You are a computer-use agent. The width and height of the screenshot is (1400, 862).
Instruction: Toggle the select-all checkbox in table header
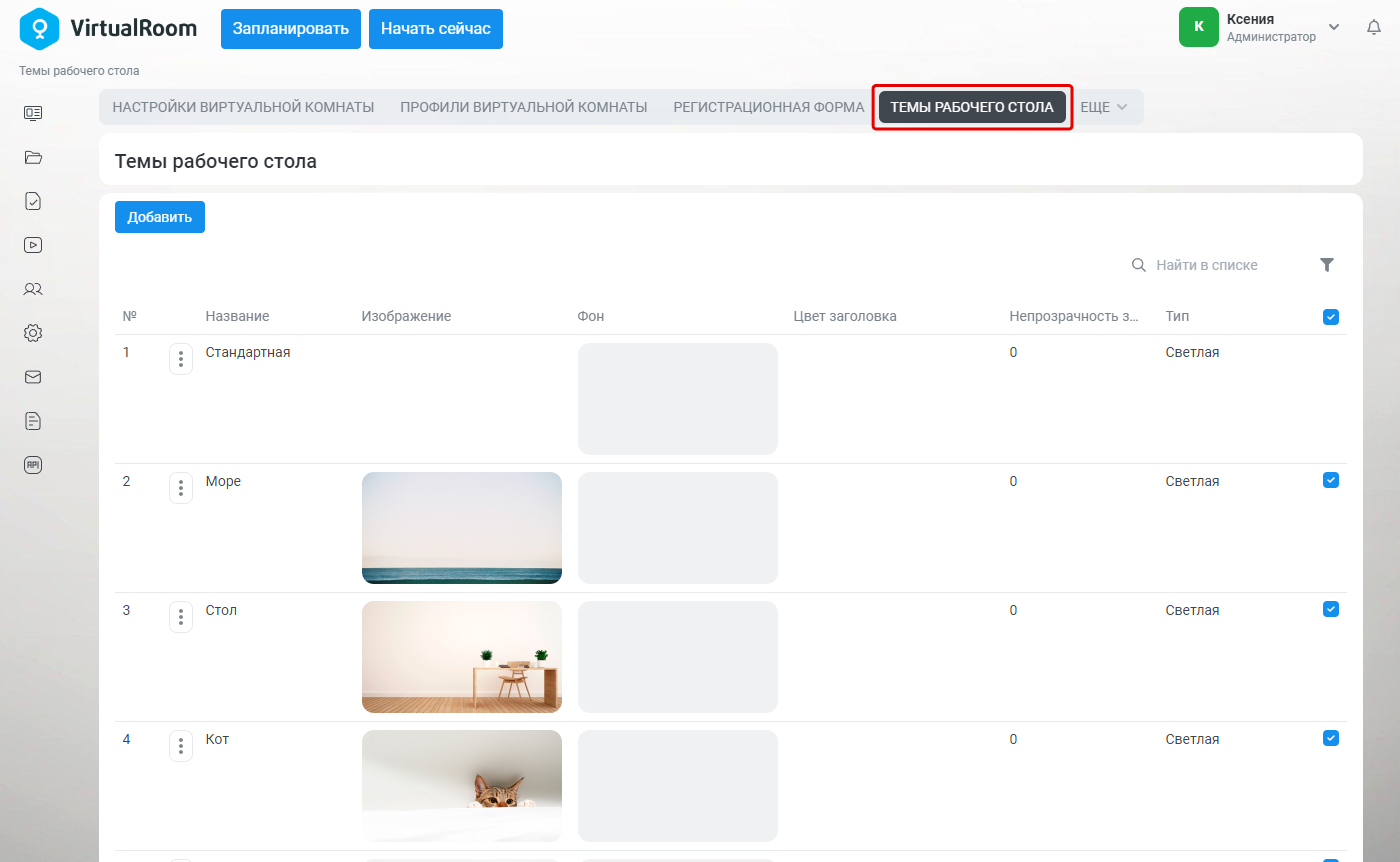1330,317
